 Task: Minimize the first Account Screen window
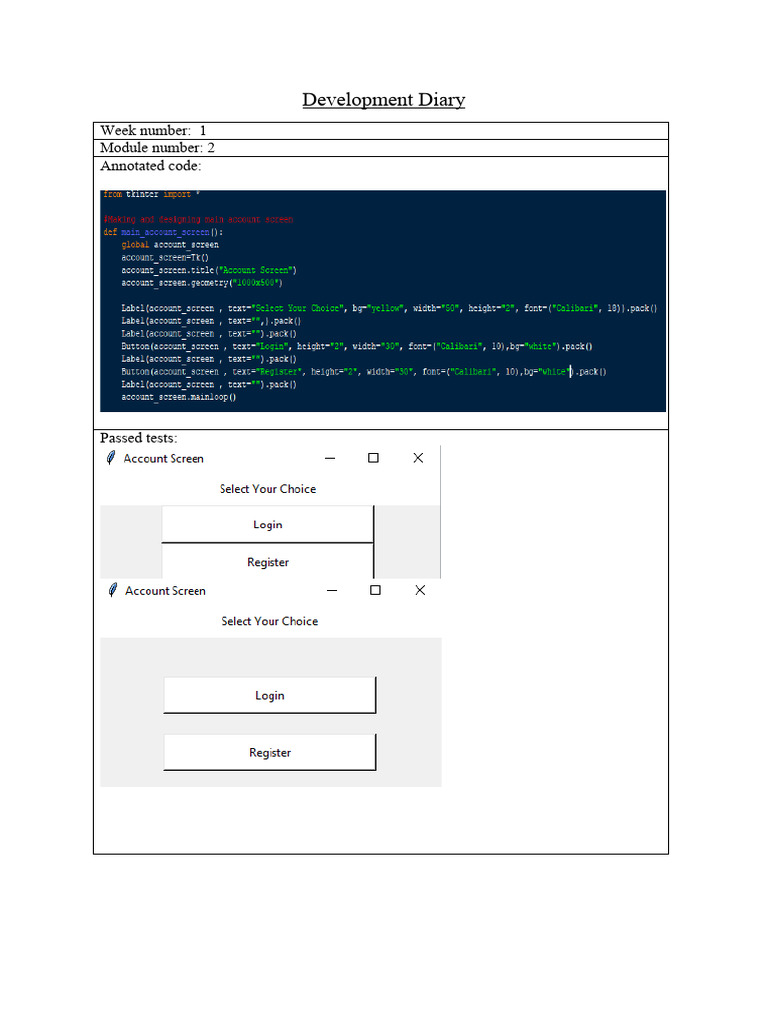pos(330,458)
